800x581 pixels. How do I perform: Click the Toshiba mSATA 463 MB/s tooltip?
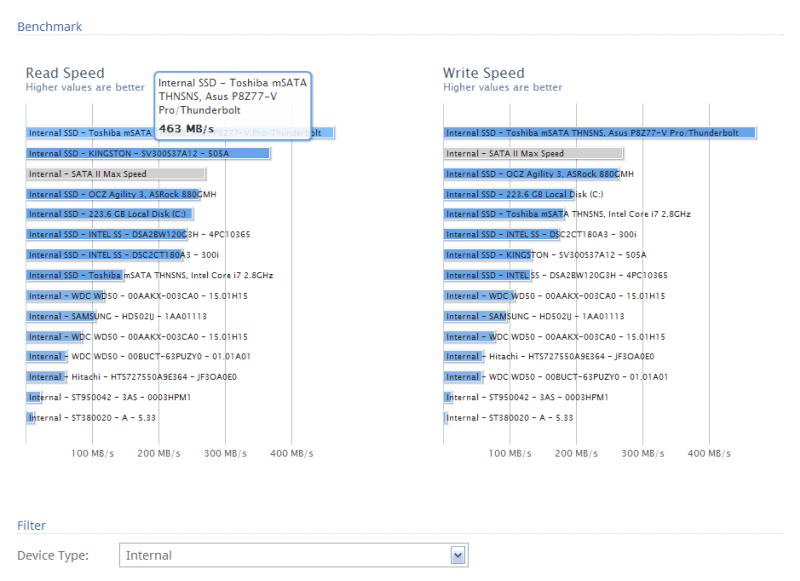click(x=233, y=106)
